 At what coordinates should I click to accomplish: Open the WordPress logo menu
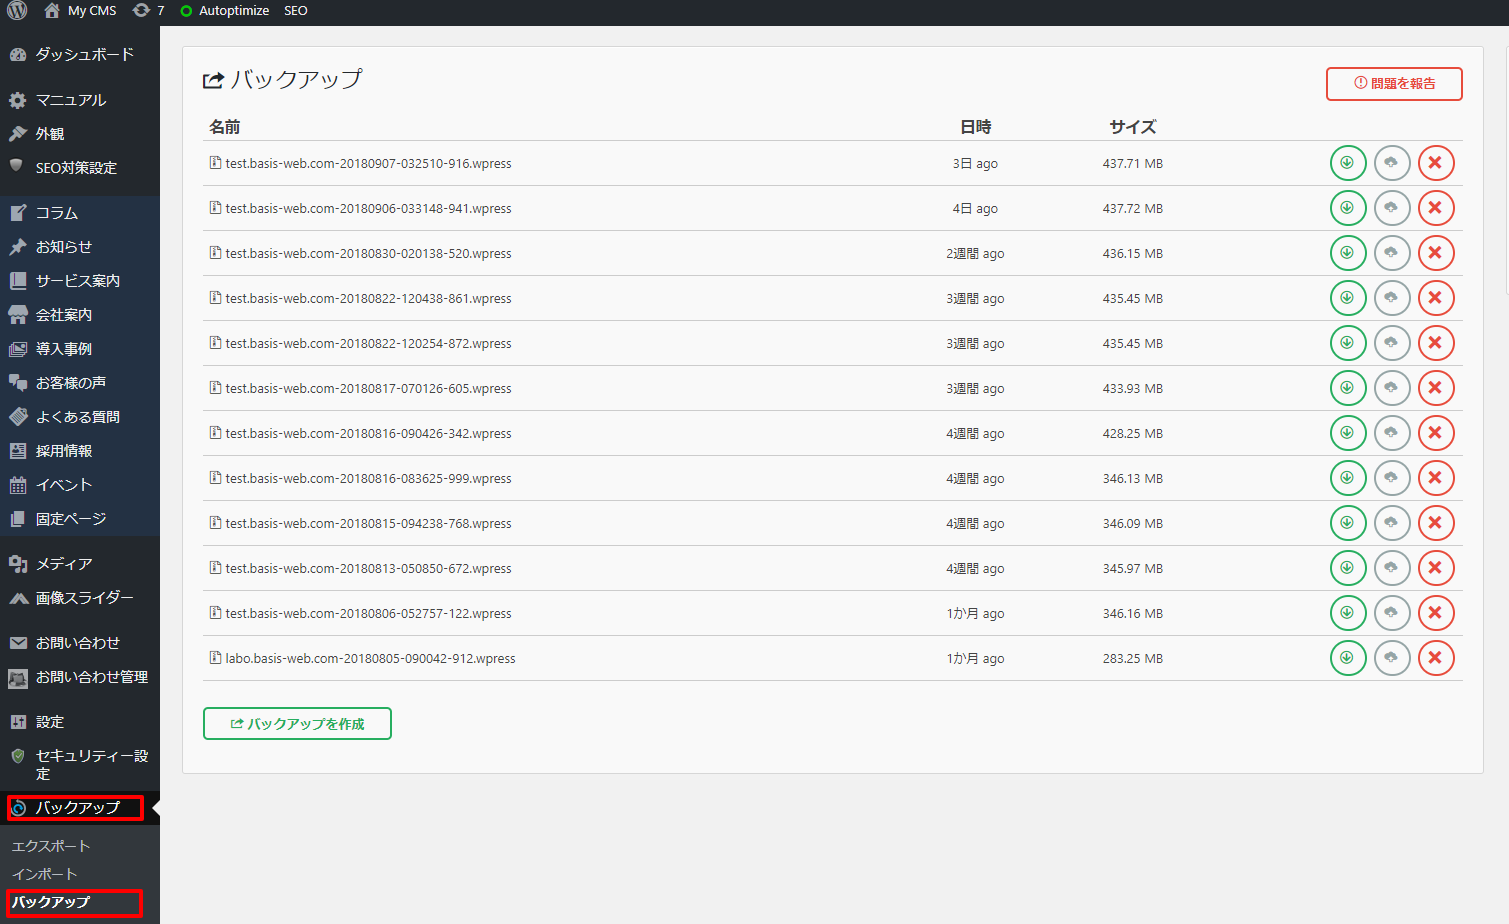click(17, 11)
